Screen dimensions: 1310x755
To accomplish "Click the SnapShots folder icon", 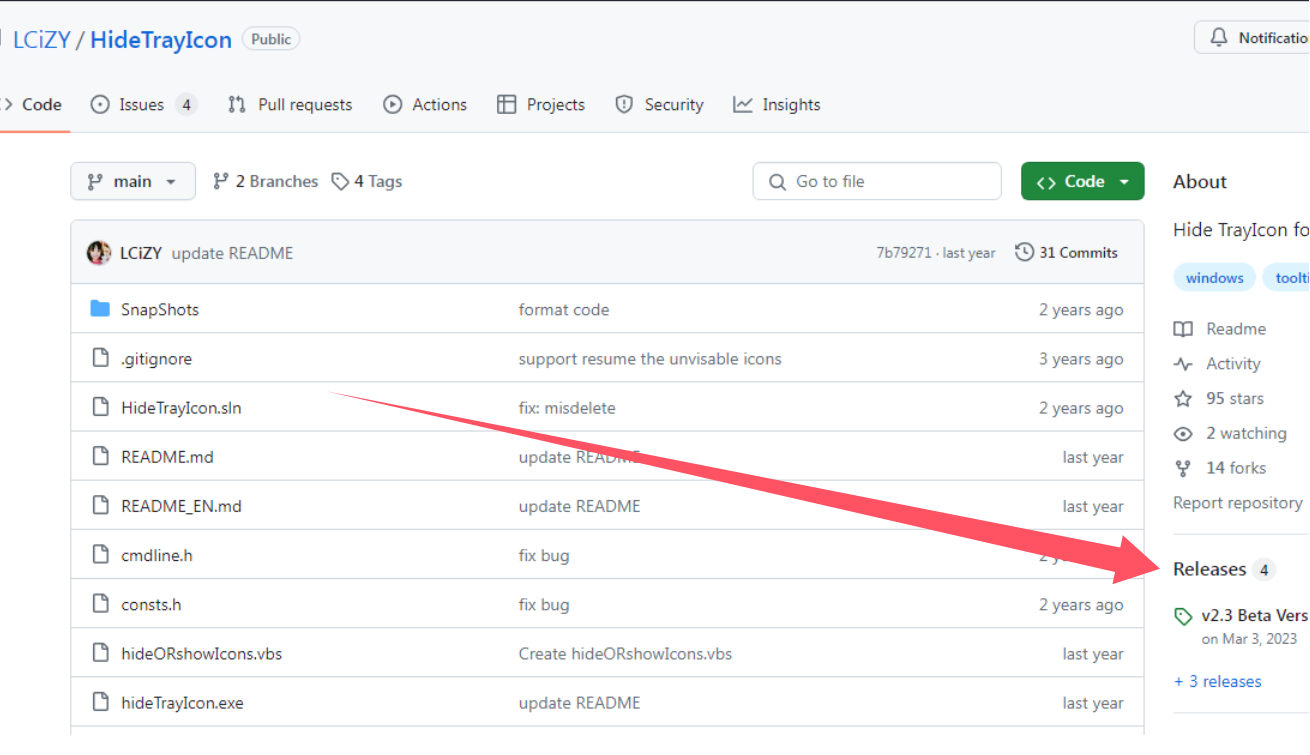I will point(100,308).
